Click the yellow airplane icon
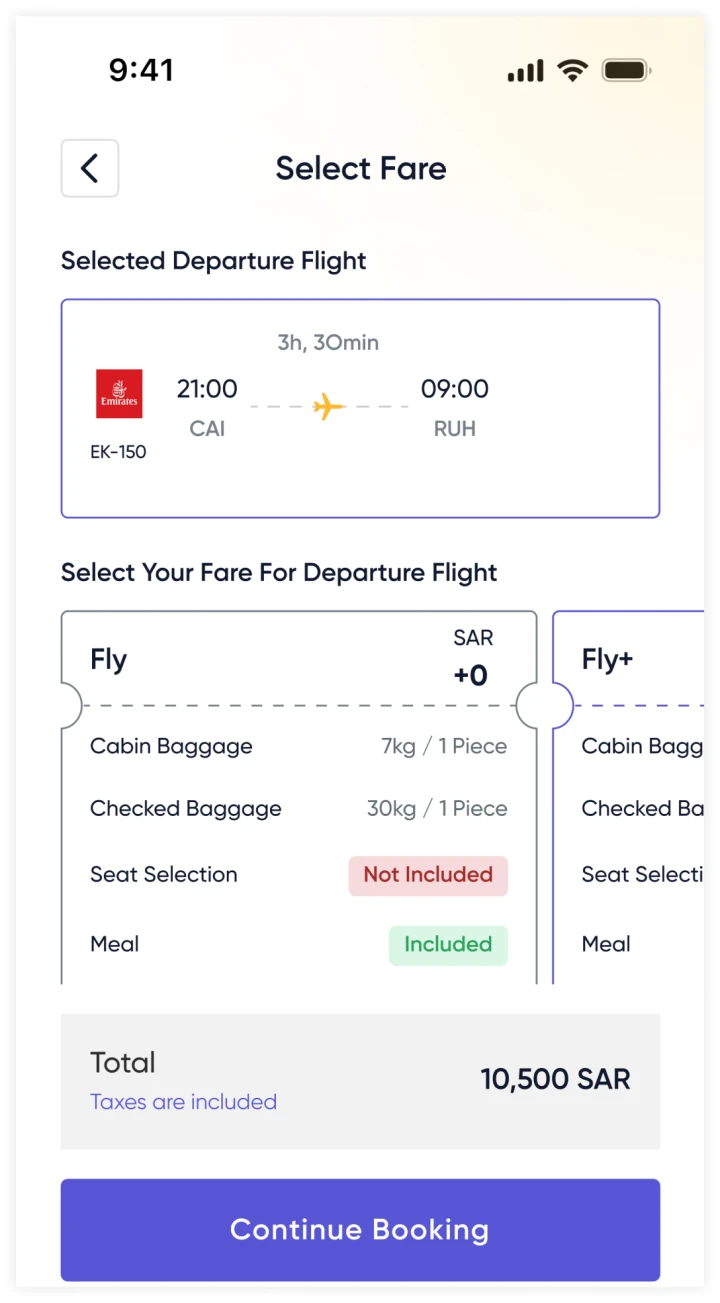Viewport: 720px width, 1303px height. (x=328, y=407)
